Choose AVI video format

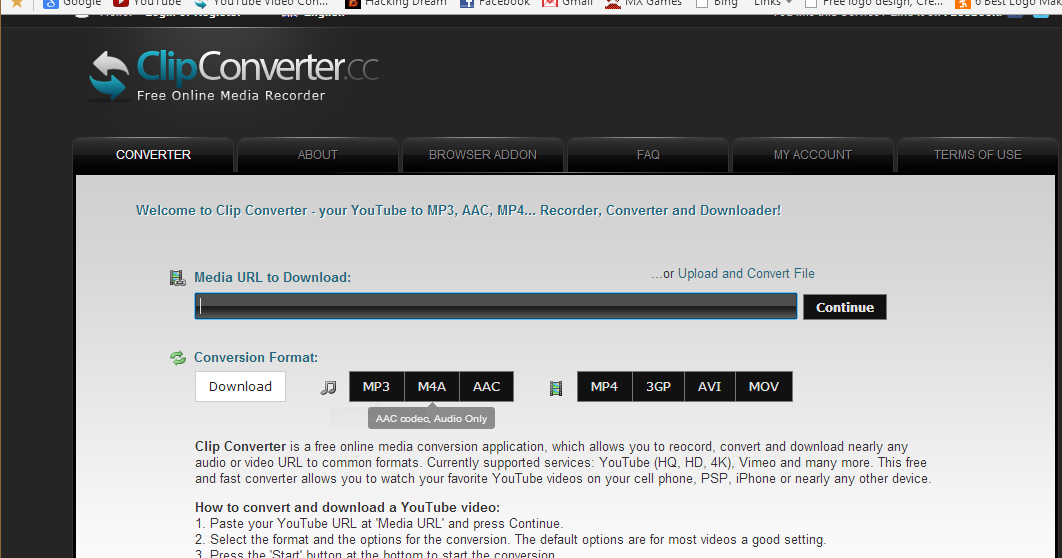point(710,387)
